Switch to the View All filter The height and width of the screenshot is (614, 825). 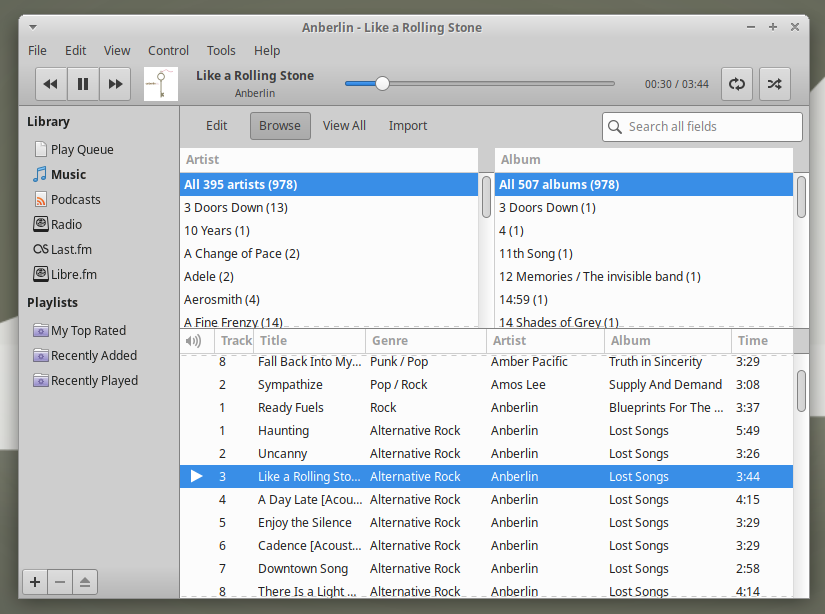coord(344,126)
